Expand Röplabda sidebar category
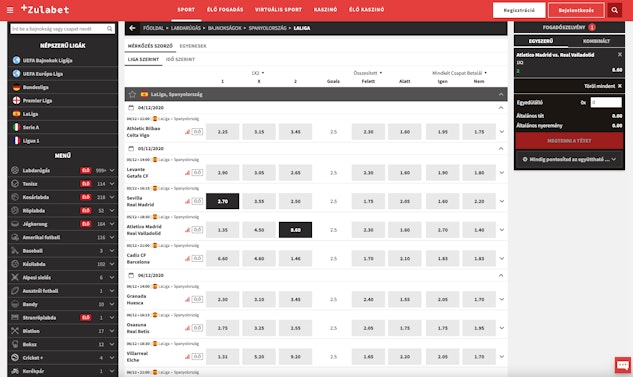The image size is (633, 377). point(112,210)
